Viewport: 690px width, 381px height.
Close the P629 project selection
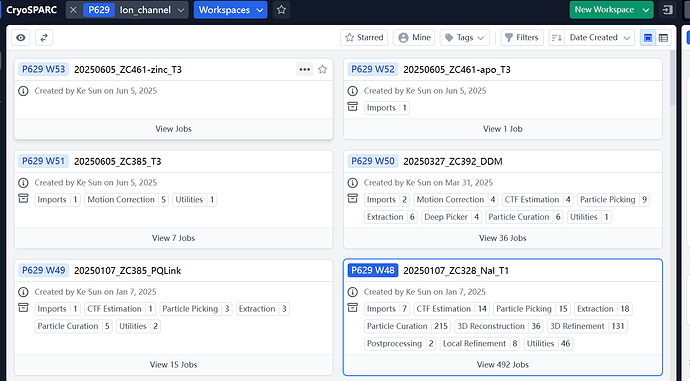tap(73, 10)
